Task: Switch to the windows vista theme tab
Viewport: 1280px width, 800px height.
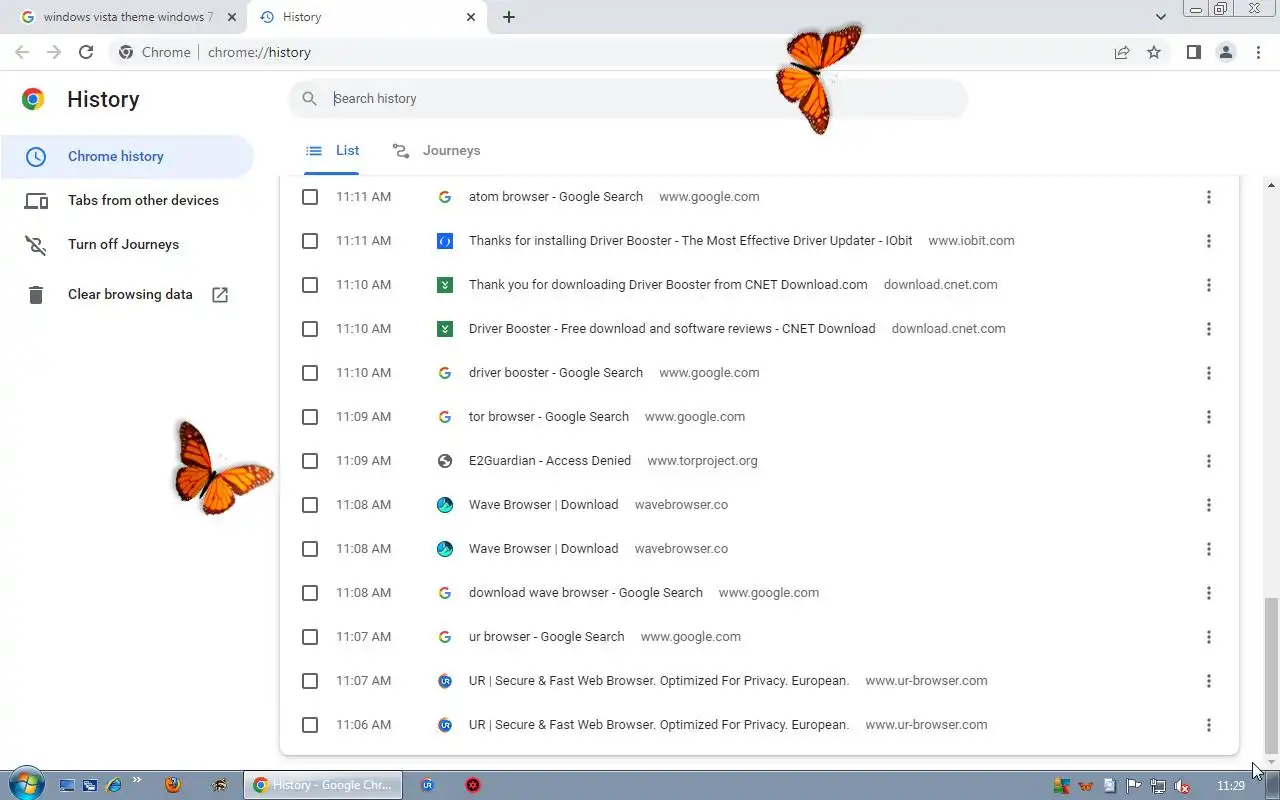Action: pos(126,17)
